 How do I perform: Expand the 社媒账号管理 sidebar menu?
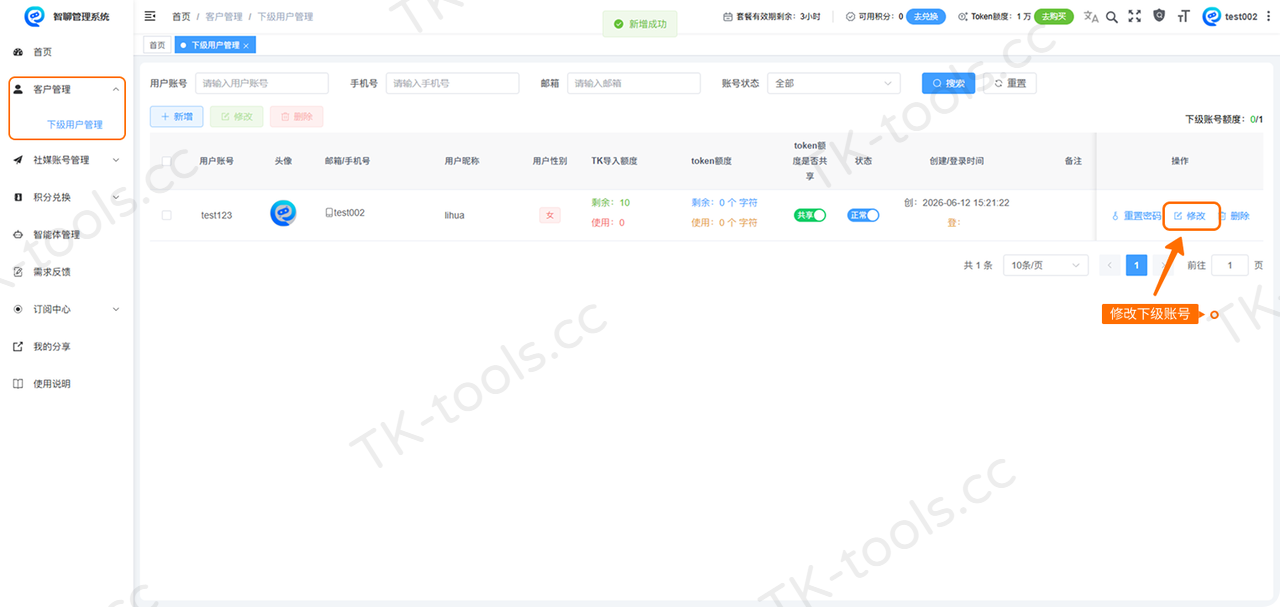(67, 160)
